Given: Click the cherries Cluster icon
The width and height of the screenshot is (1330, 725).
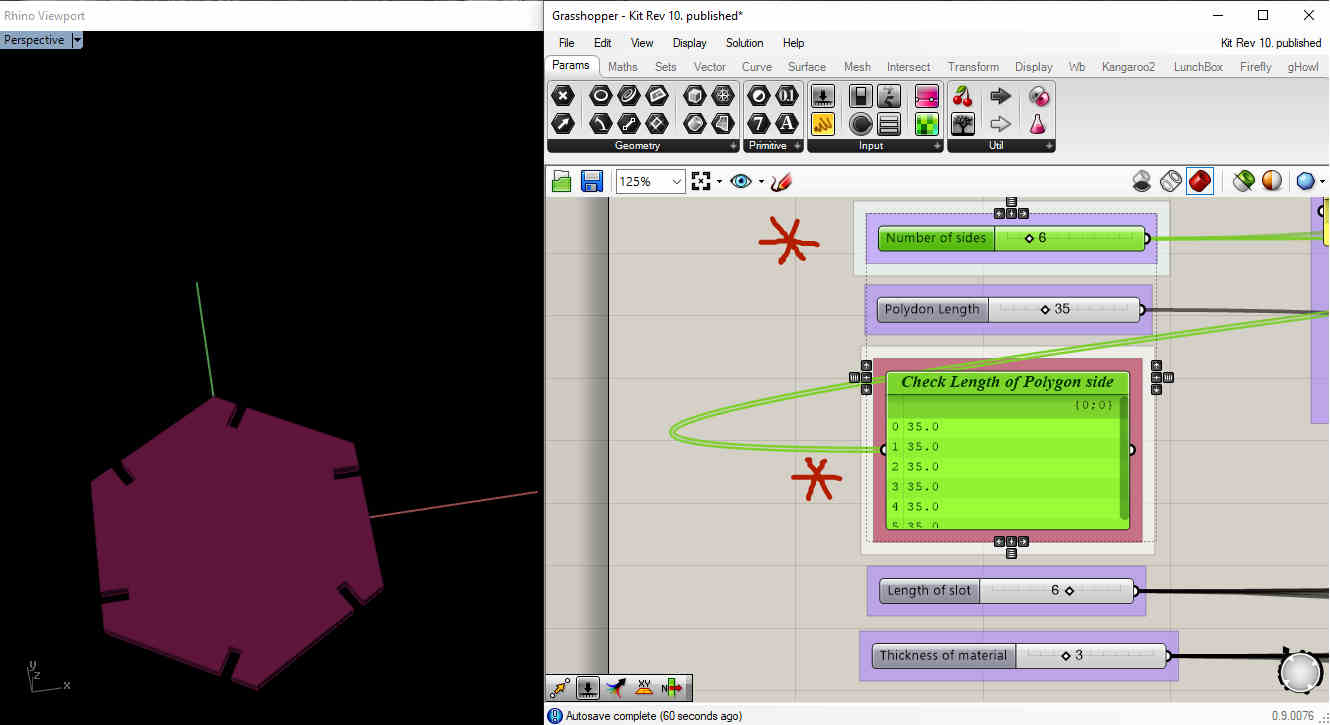Looking at the screenshot, I should click(x=963, y=96).
